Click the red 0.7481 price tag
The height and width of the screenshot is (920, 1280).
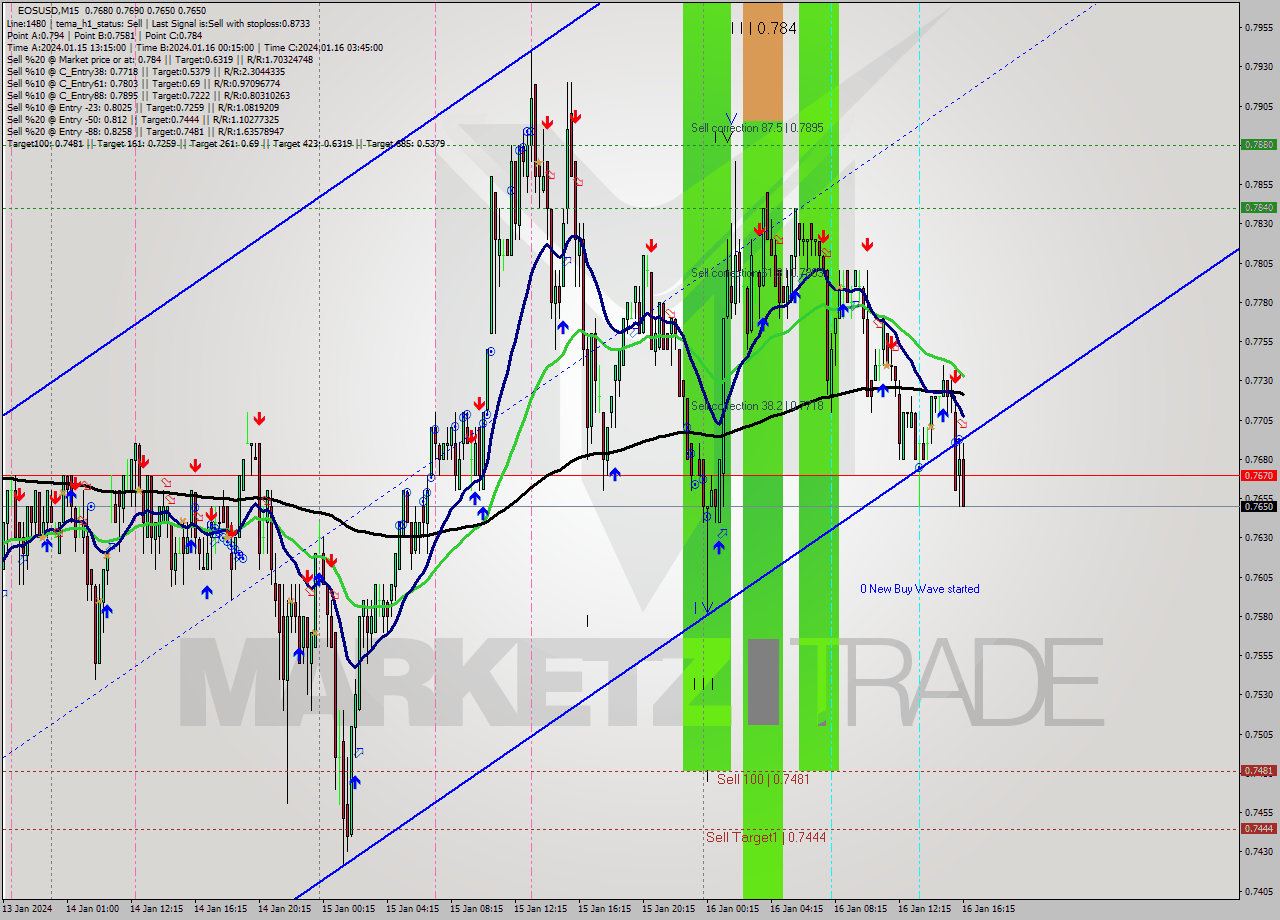pyautogui.click(x=1258, y=770)
